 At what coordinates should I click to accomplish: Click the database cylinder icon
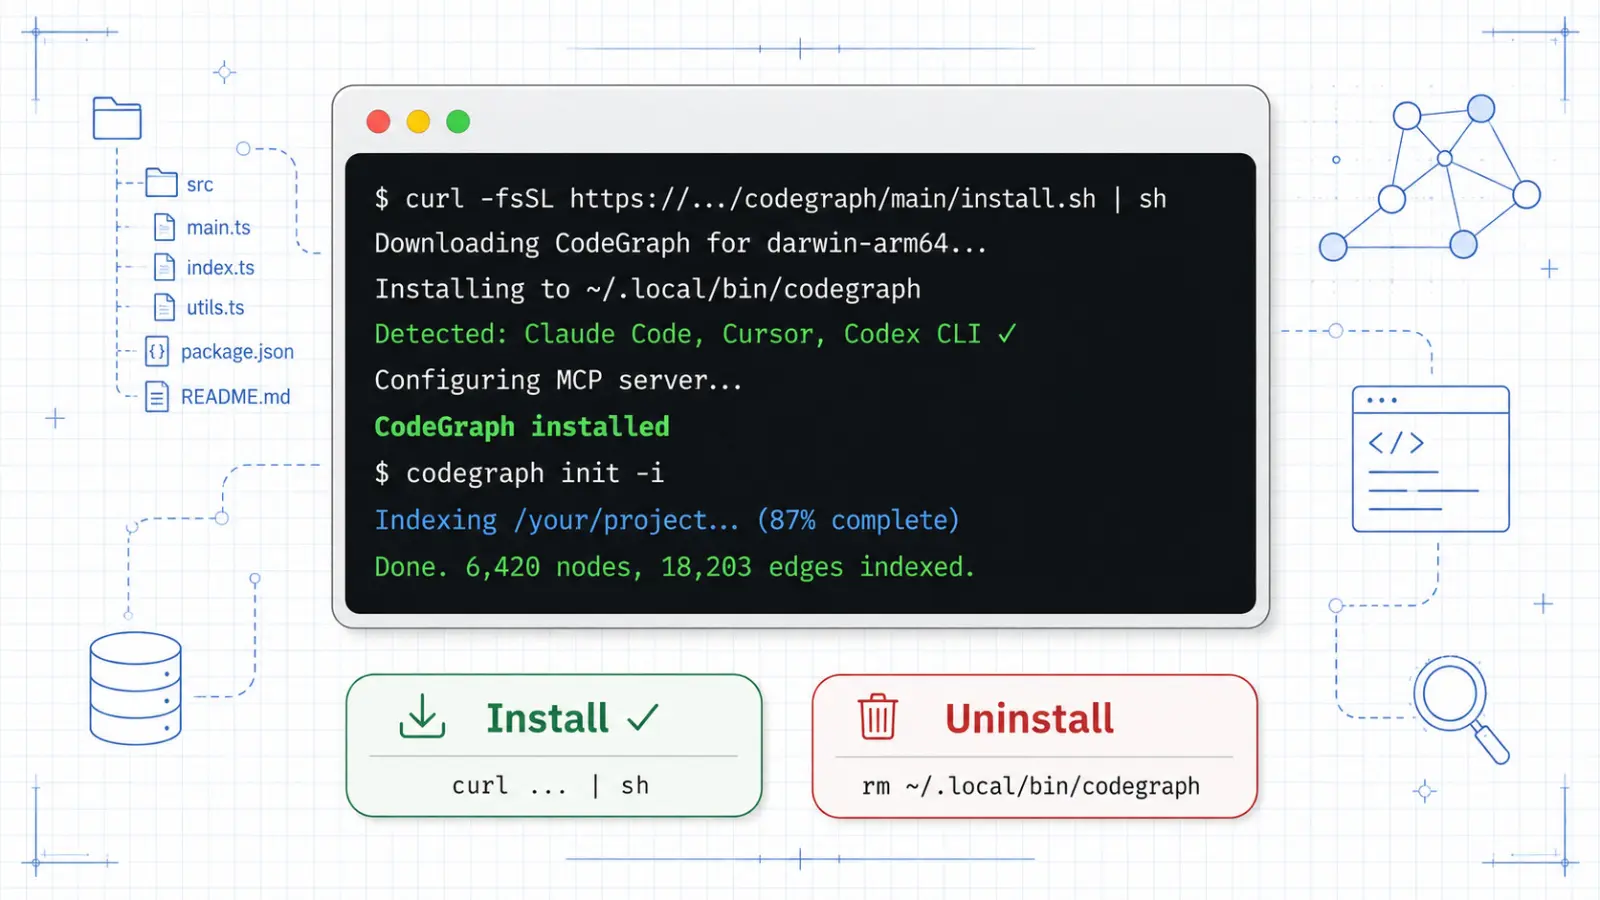click(135, 688)
